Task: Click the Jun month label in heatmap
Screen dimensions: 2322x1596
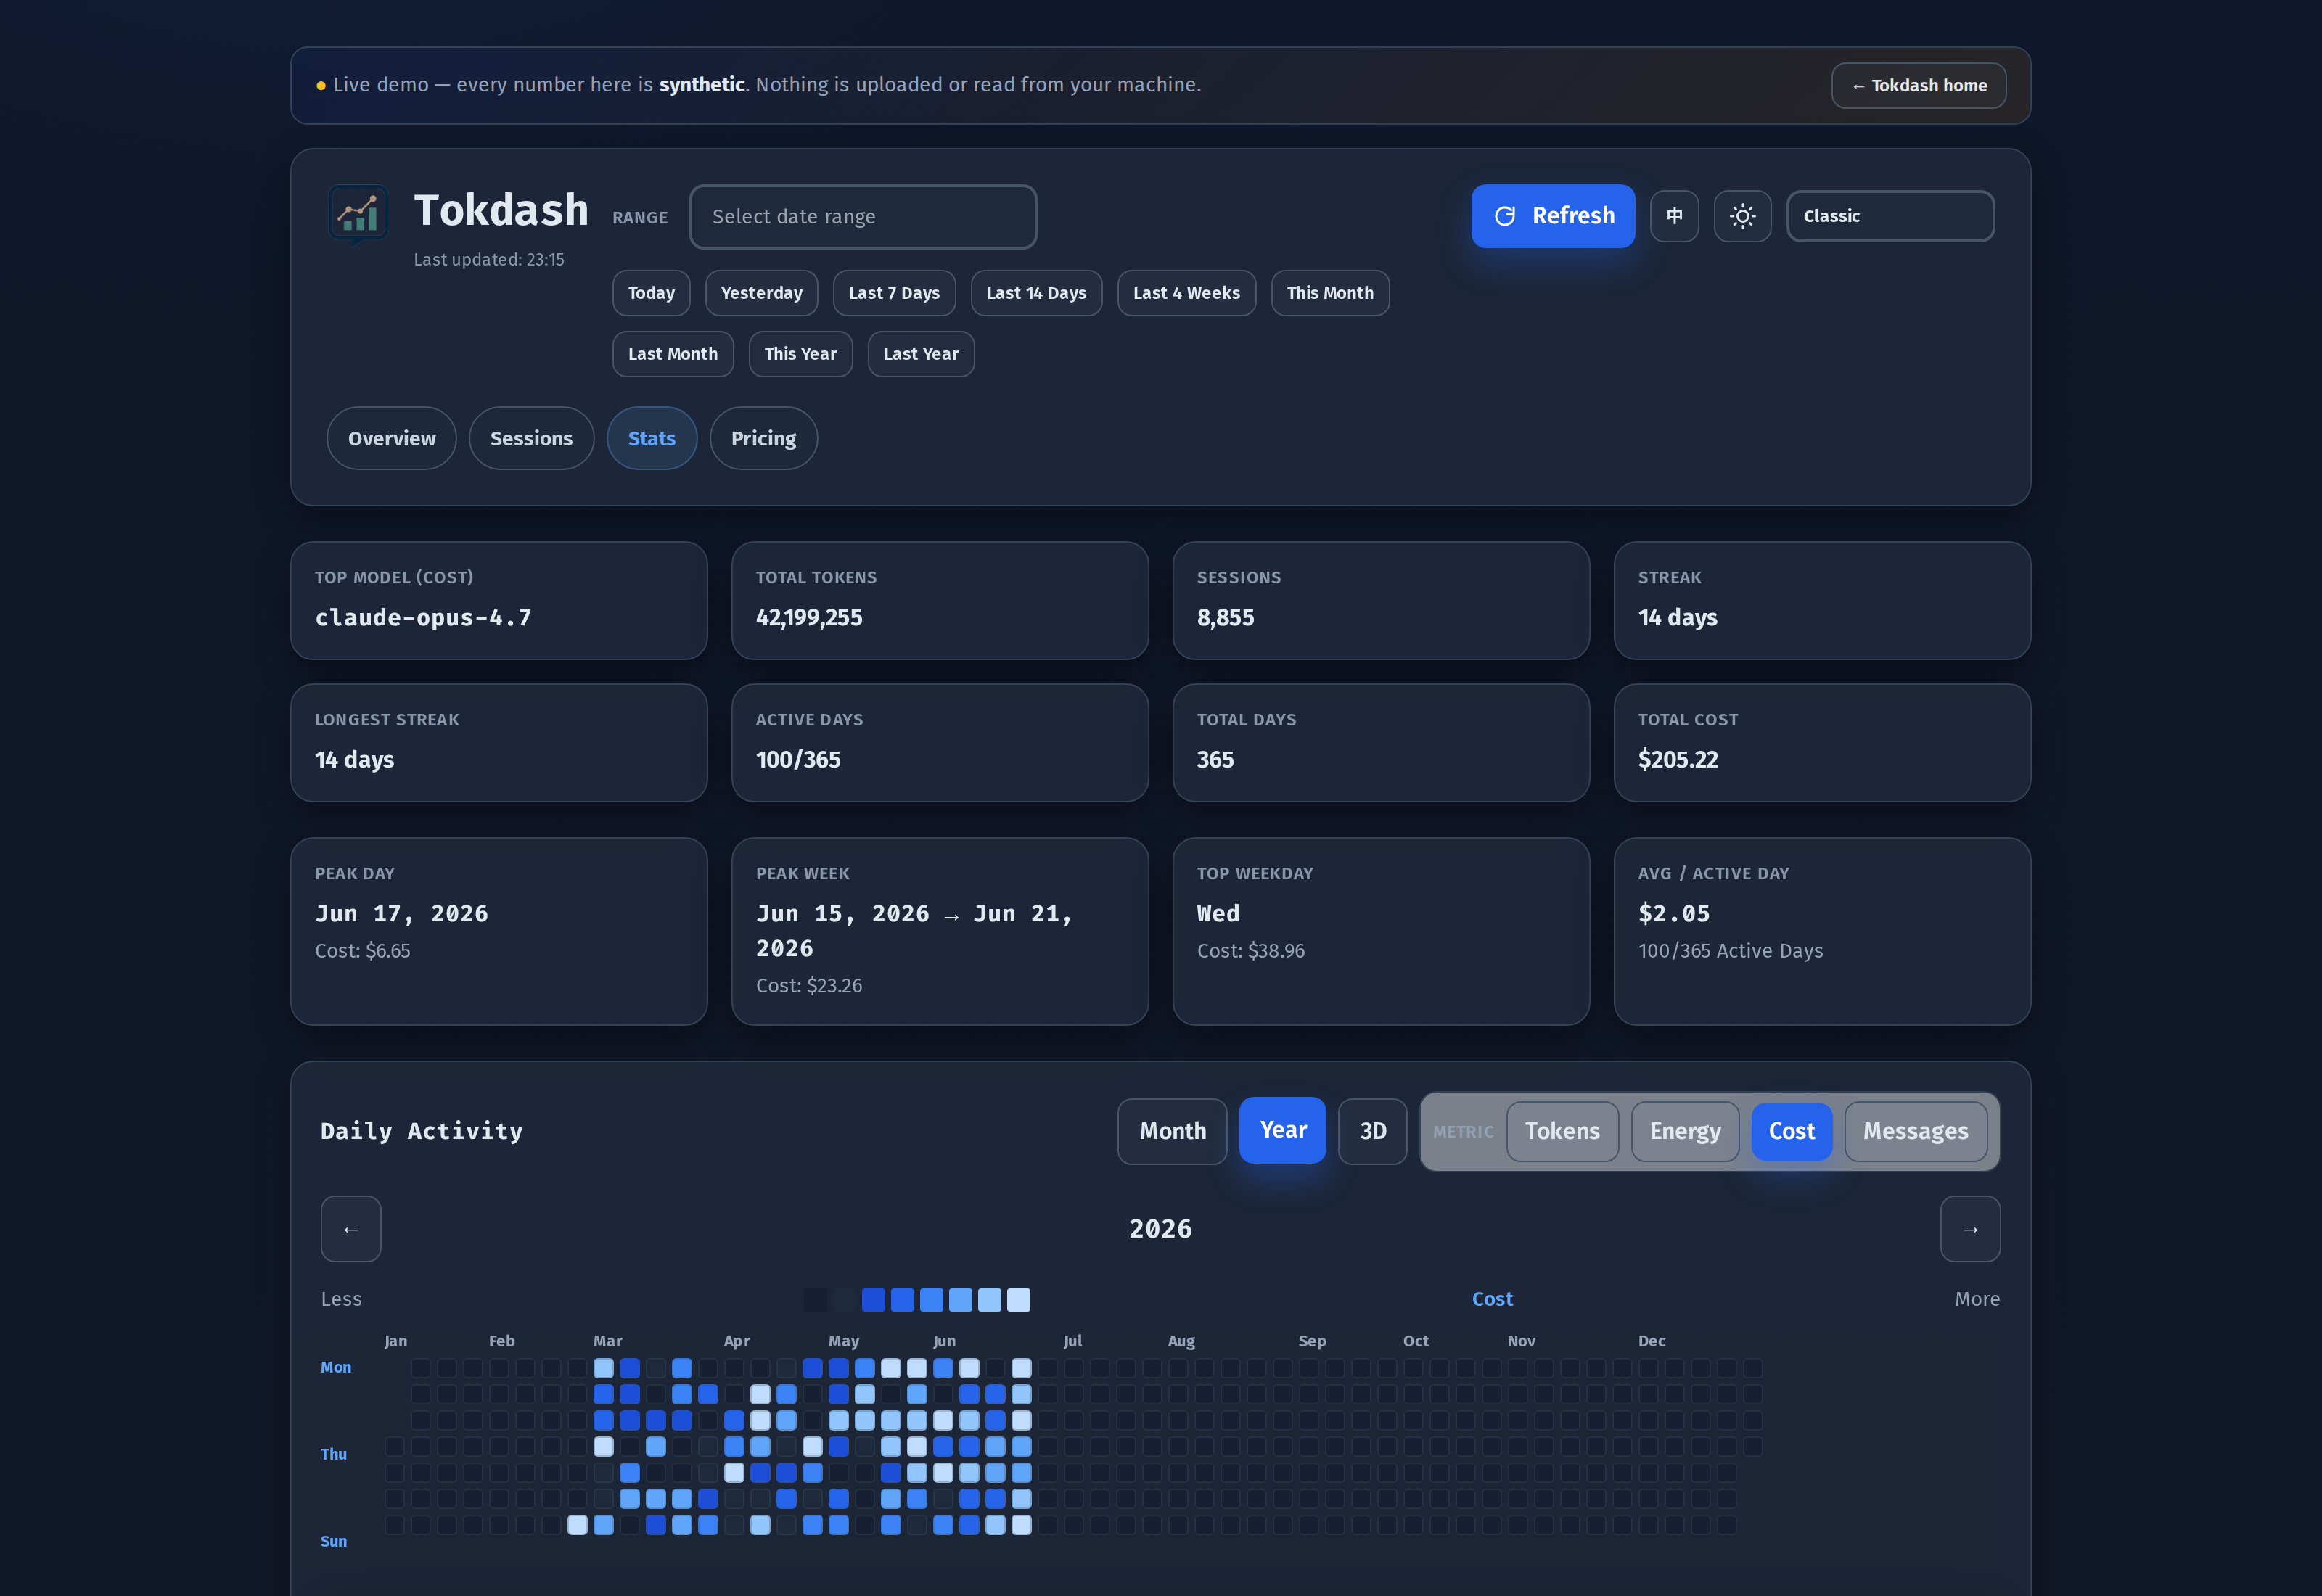Action: click(x=944, y=1342)
